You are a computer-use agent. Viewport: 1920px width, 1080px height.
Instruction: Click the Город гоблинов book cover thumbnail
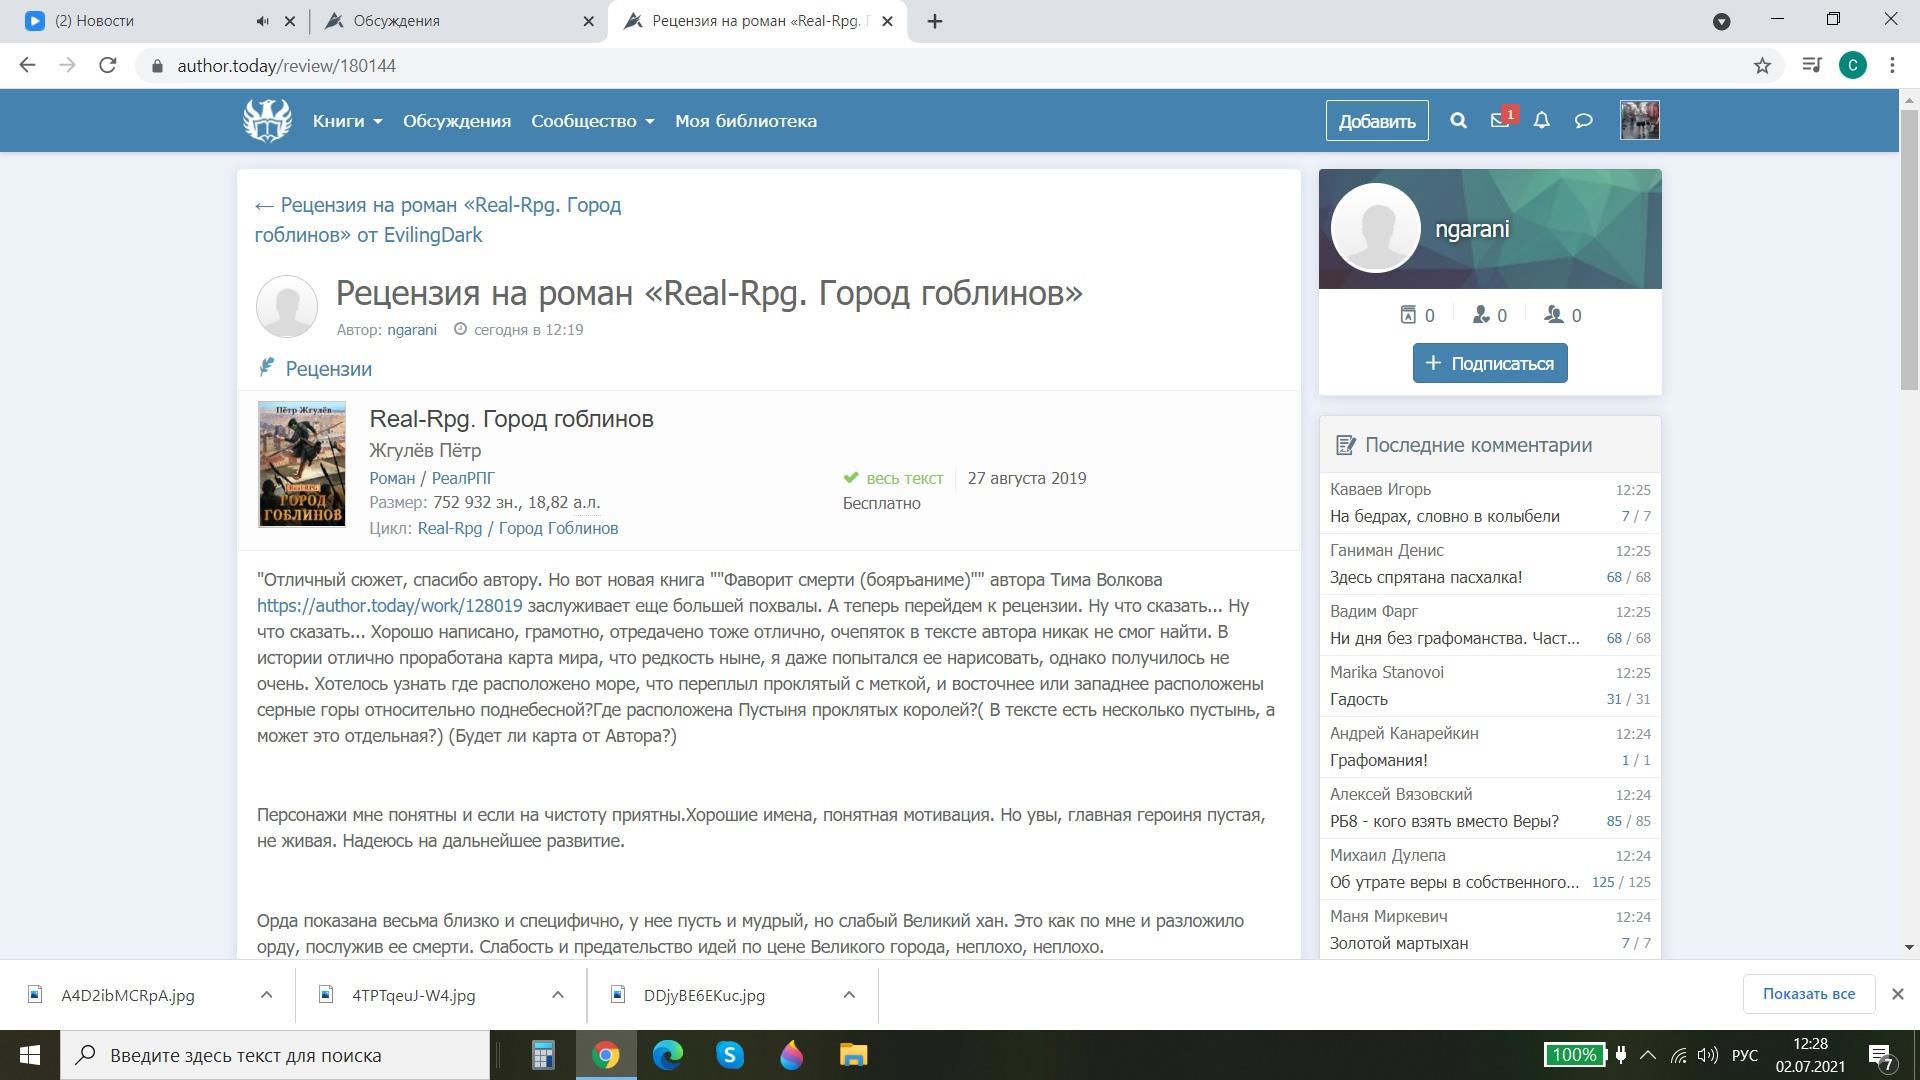pyautogui.click(x=301, y=464)
